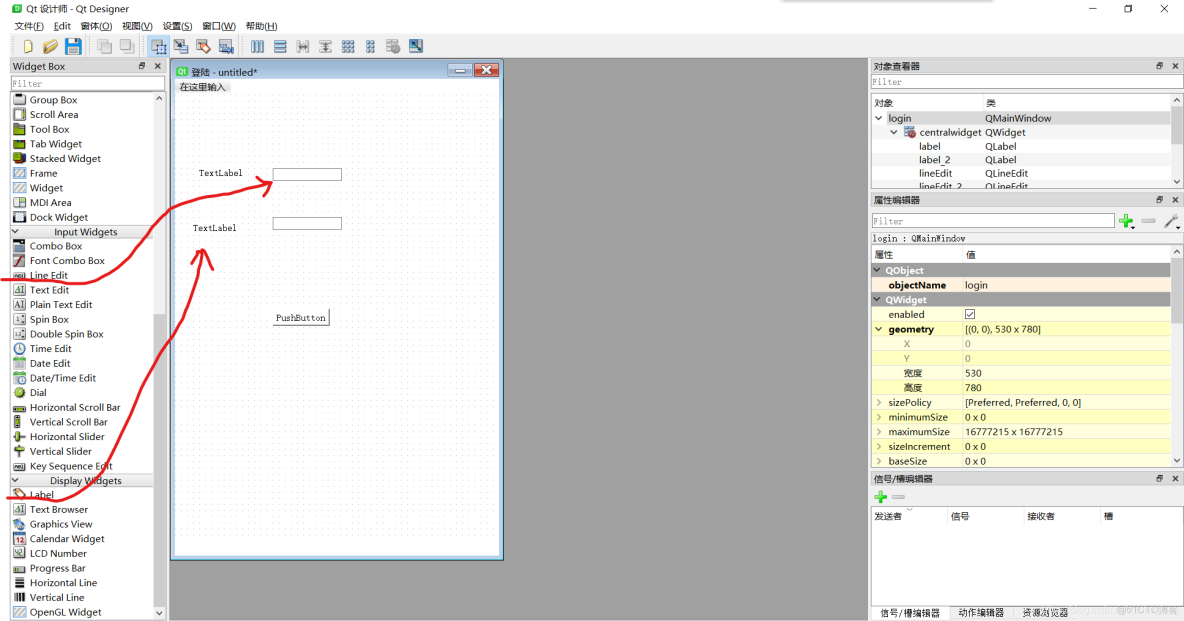Open a form using the folder icon
Viewport: 1184px width, 621px height.
(49, 45)
